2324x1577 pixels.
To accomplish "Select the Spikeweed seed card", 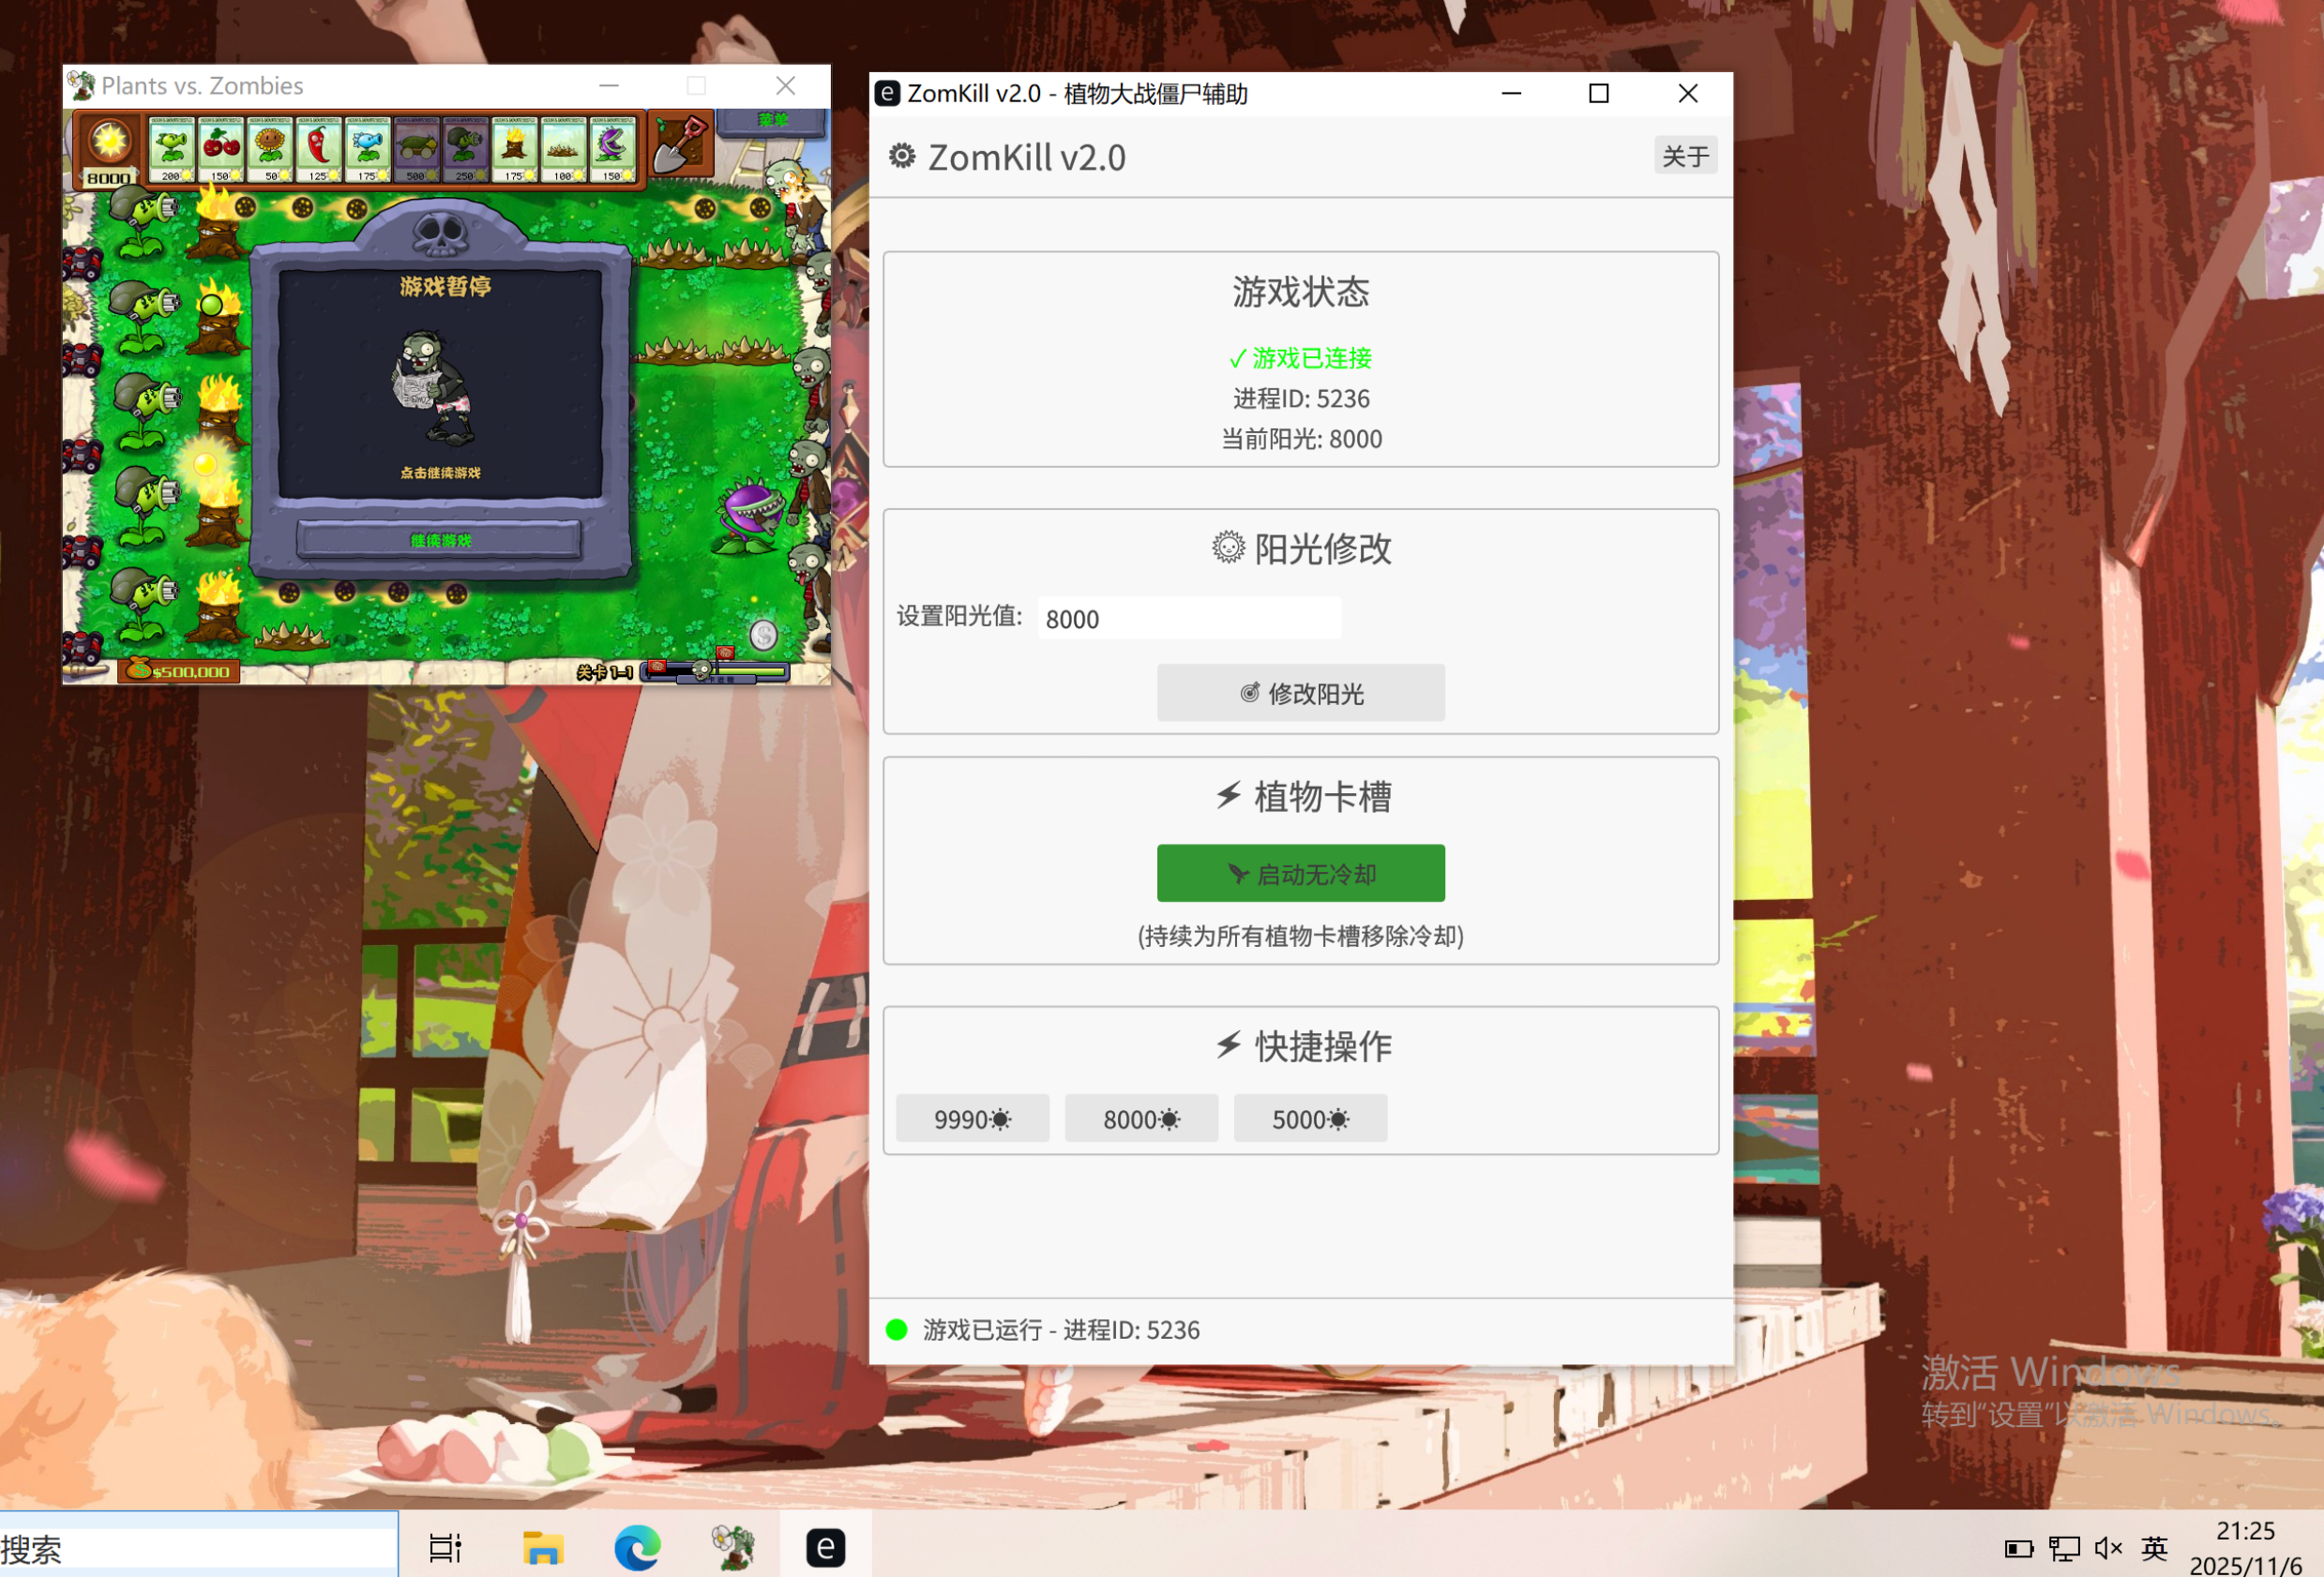I will click(563, 148).
